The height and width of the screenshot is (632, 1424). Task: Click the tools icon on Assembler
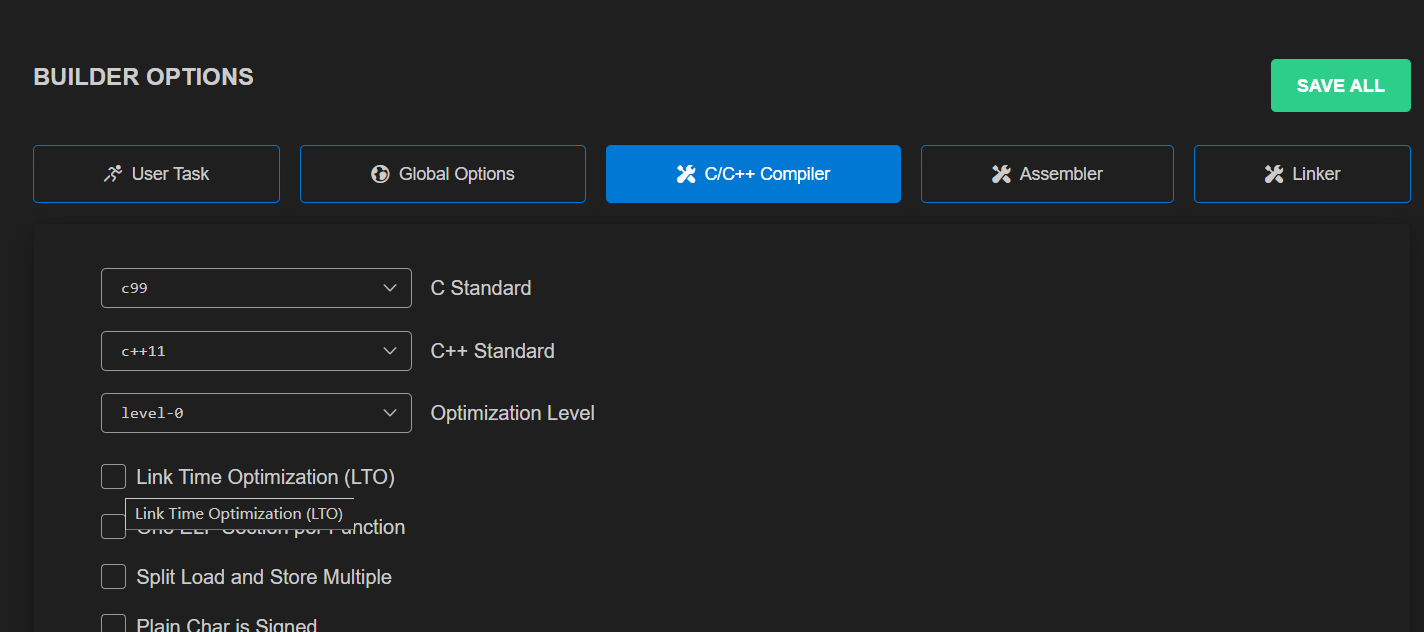[1001, 174]
